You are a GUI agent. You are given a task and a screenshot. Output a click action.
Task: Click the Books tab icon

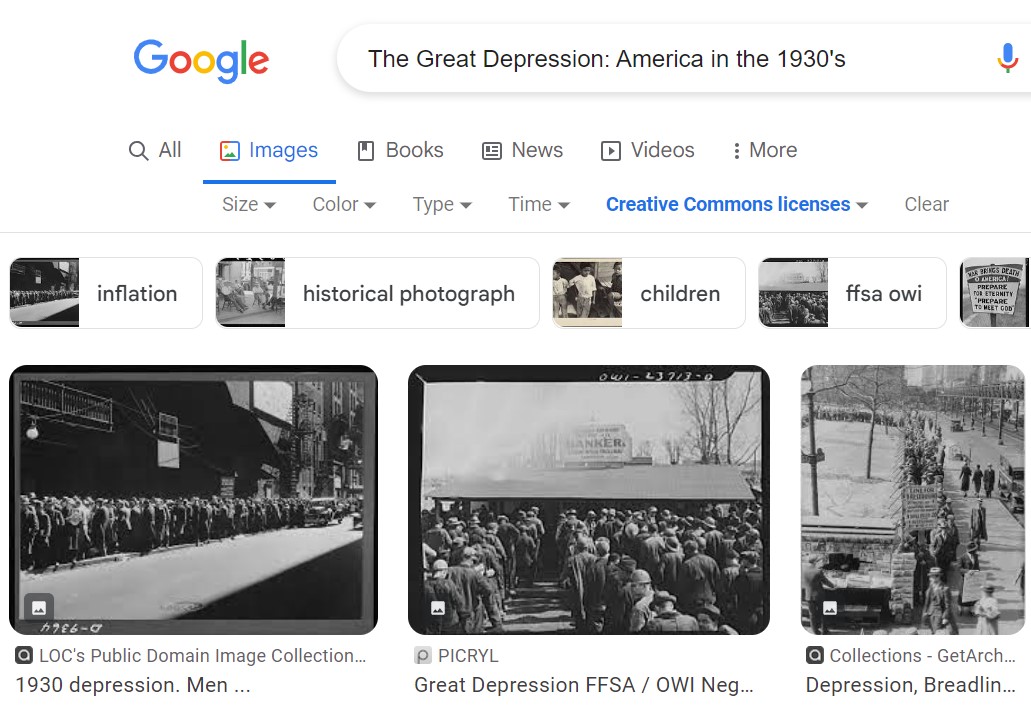click(x=366, y=151)
